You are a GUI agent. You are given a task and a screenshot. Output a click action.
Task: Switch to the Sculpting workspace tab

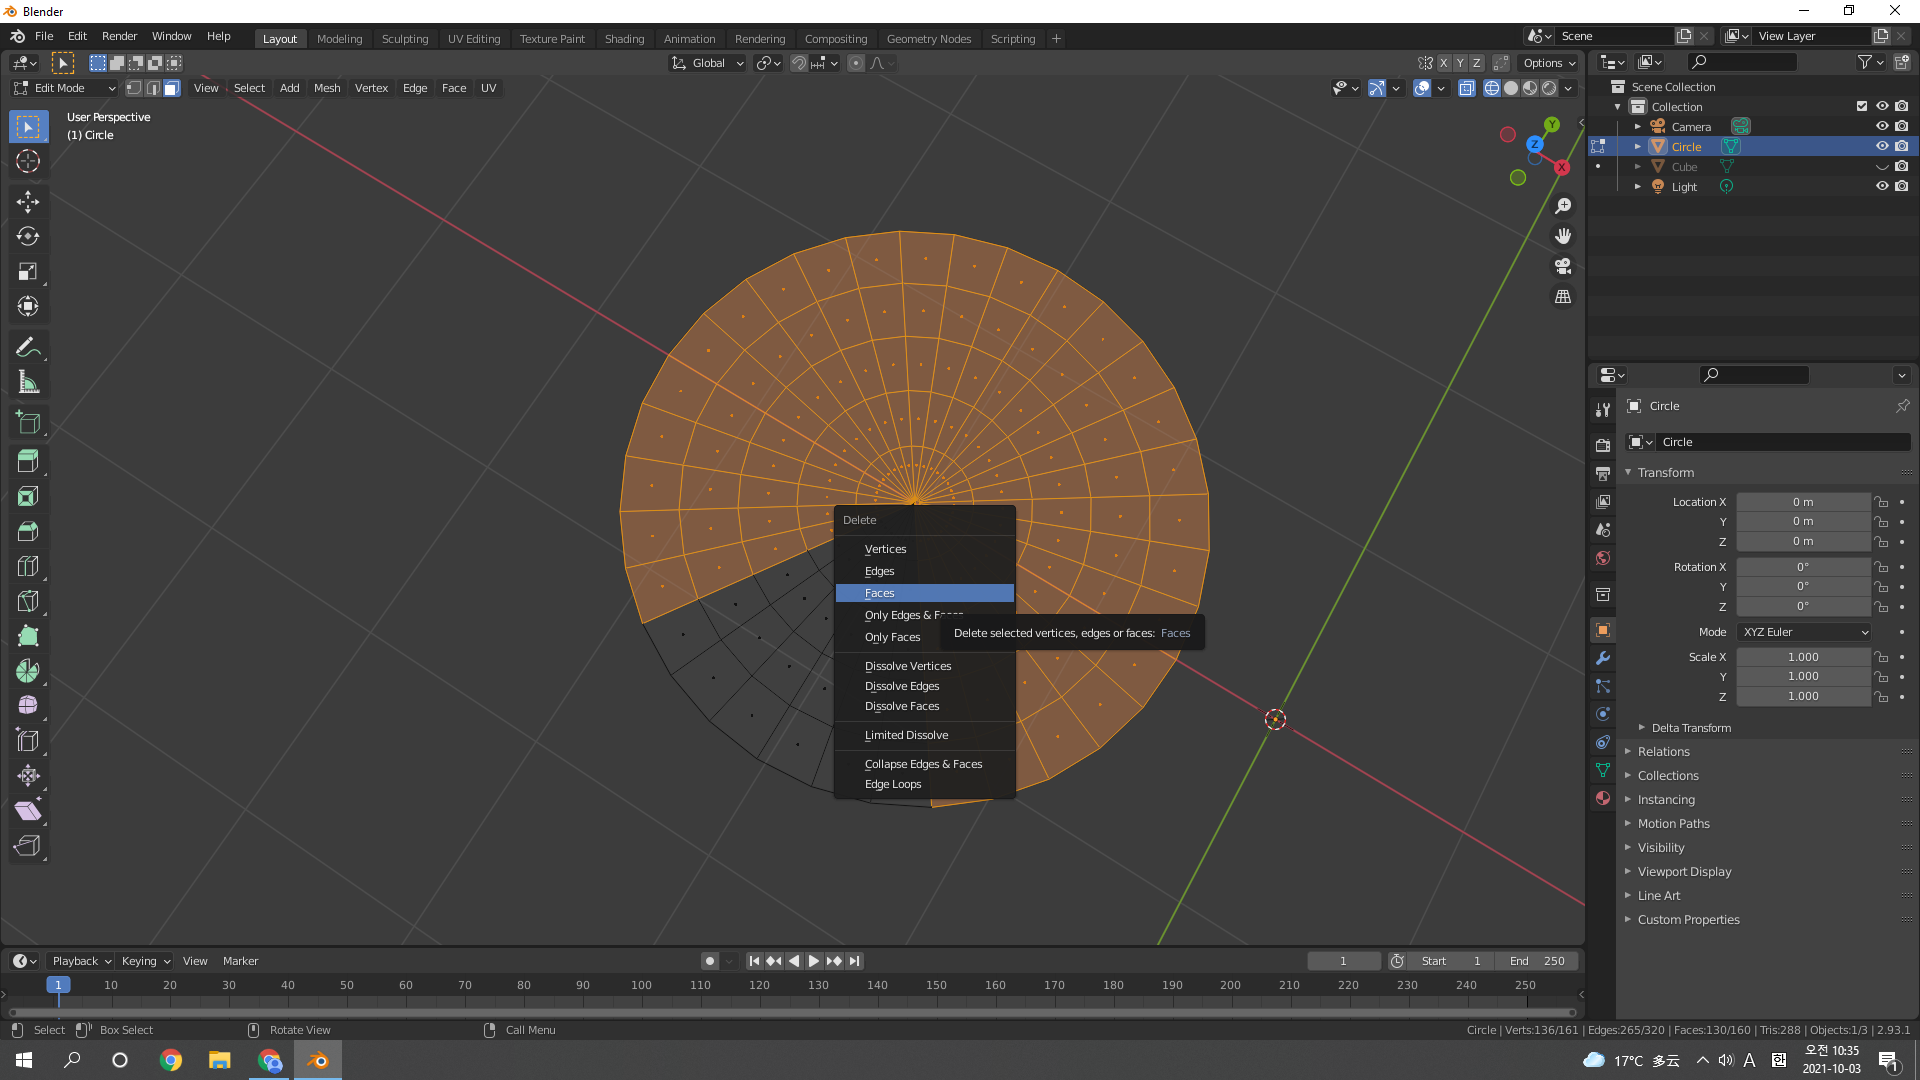(404, 39)
